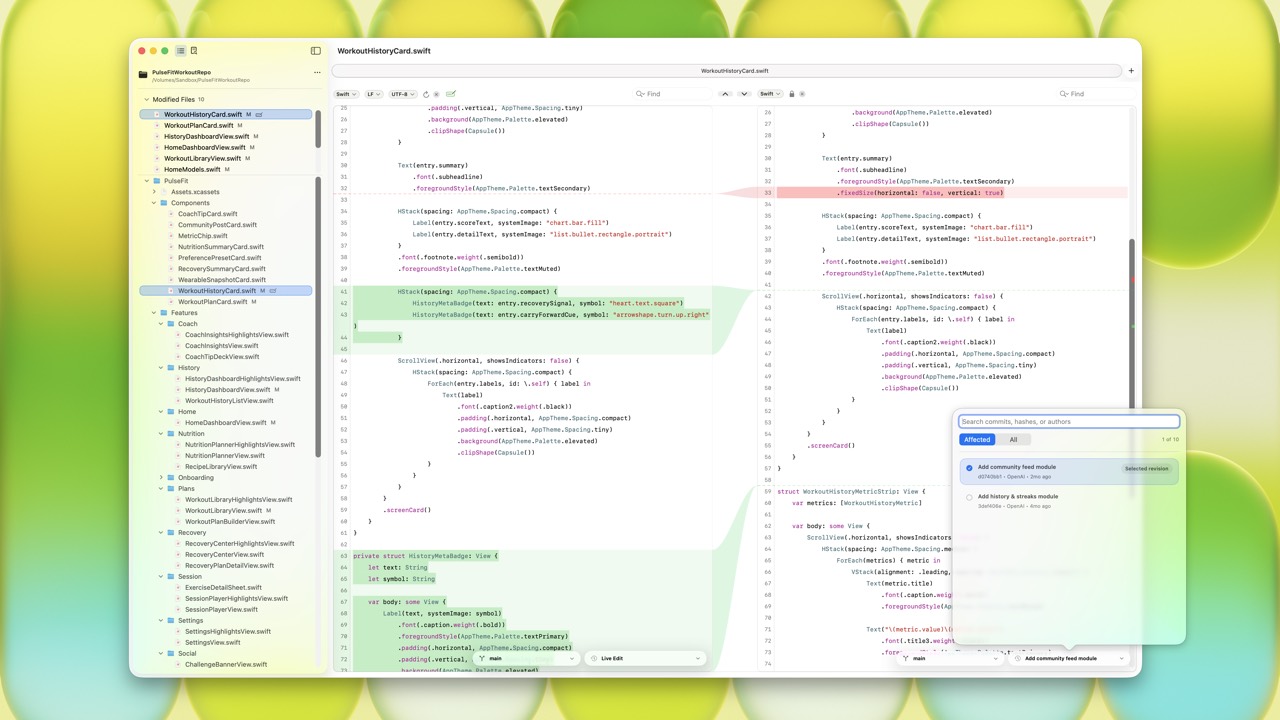Open the Live Edit revision dropdown

(645, 659)
